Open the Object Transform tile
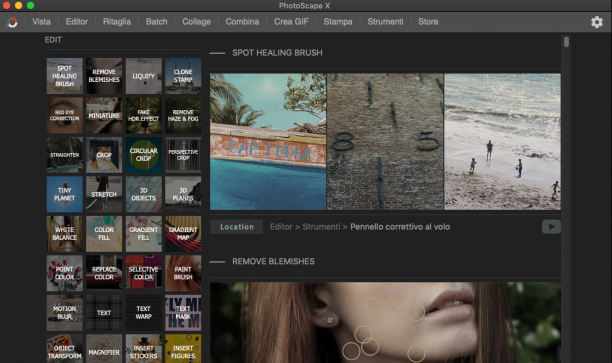Viewport: 612px width, 363px height. pyautogui.click(x=65, y=349)
